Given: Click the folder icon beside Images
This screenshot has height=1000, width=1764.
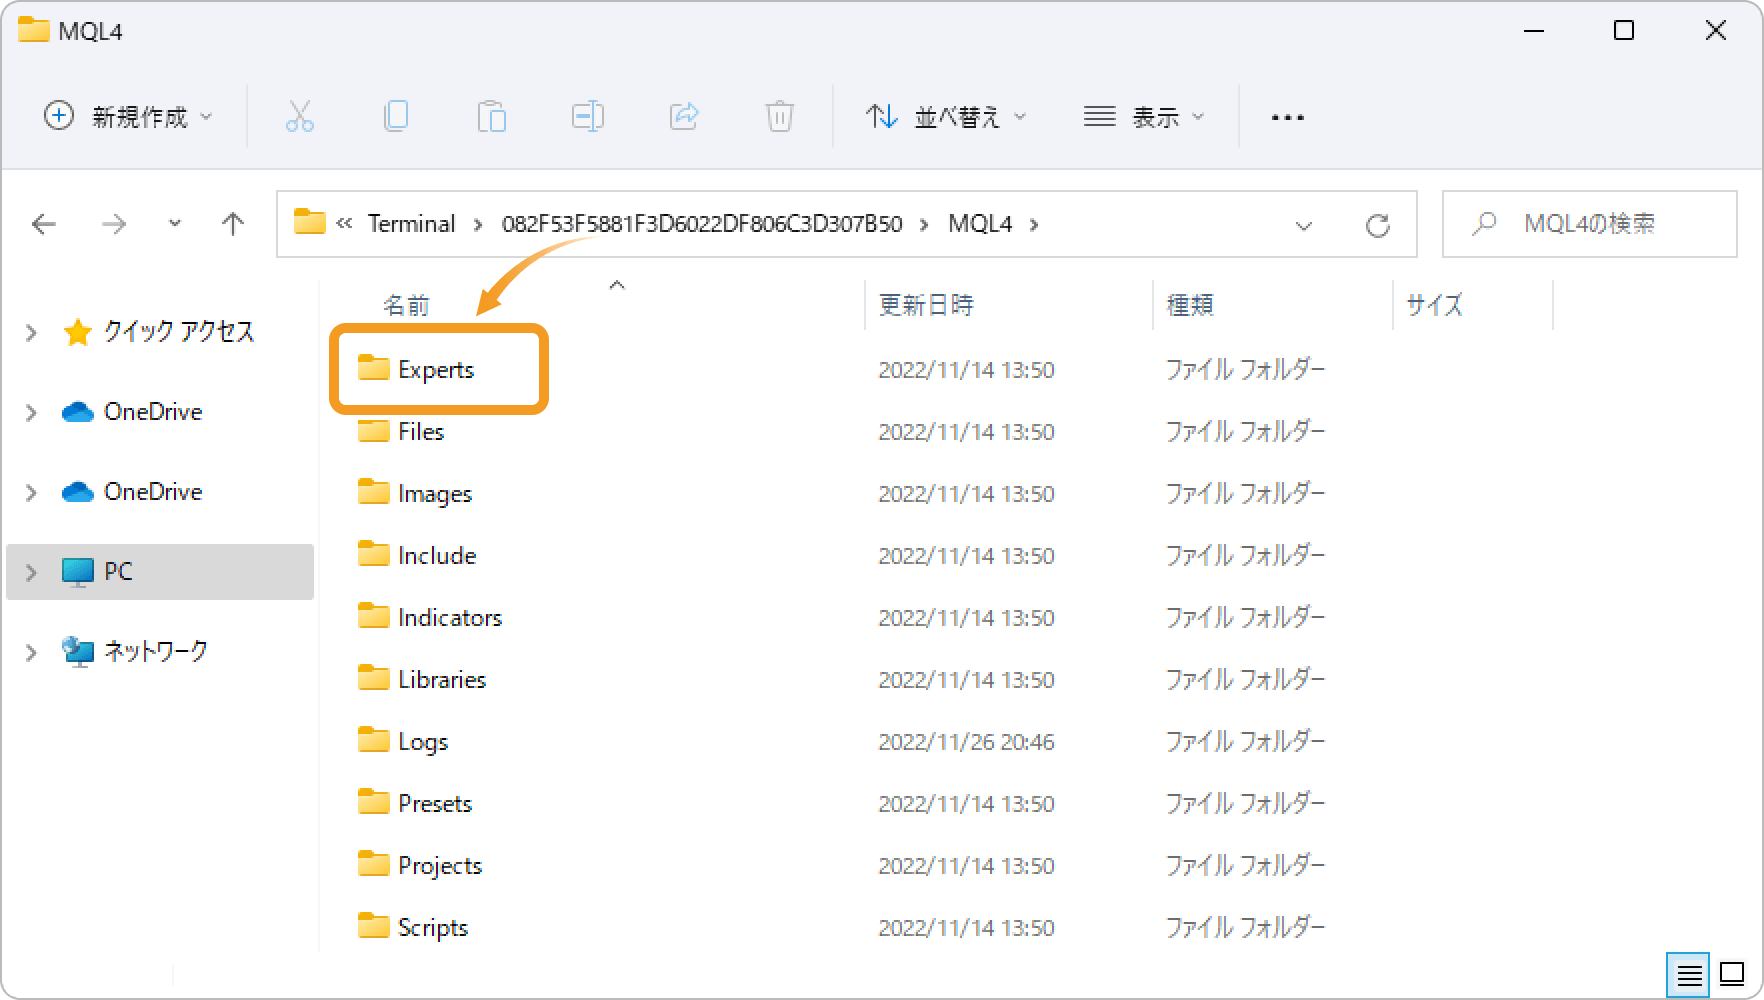Looking at the screenshot, I should click(x=374, y=492).
